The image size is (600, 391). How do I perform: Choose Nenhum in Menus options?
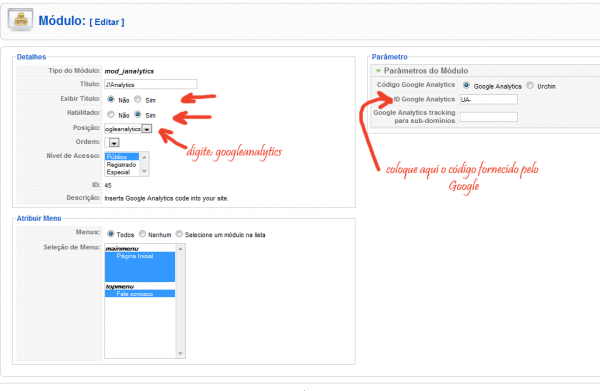tap(142, 234)
